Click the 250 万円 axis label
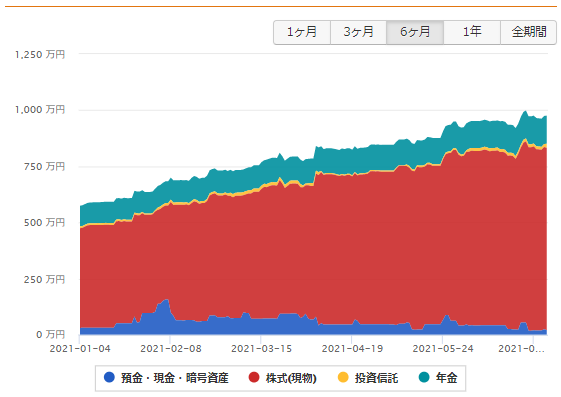Image resolution: width=561 pixels, height=397 pixels. (44, 279)
